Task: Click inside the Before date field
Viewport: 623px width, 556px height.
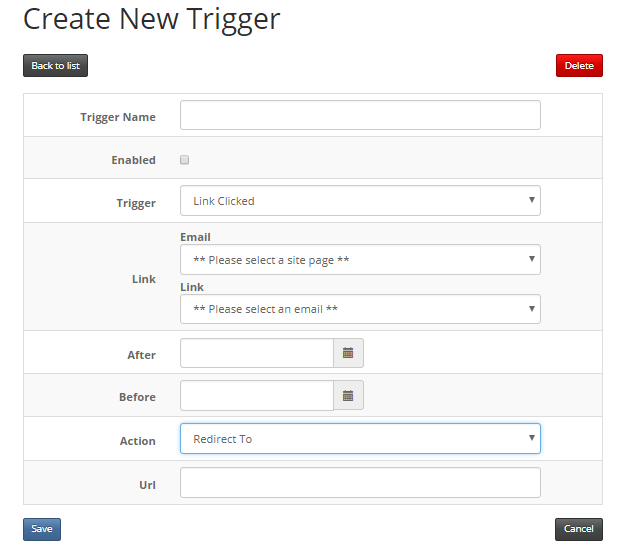Action: [257, 395]
